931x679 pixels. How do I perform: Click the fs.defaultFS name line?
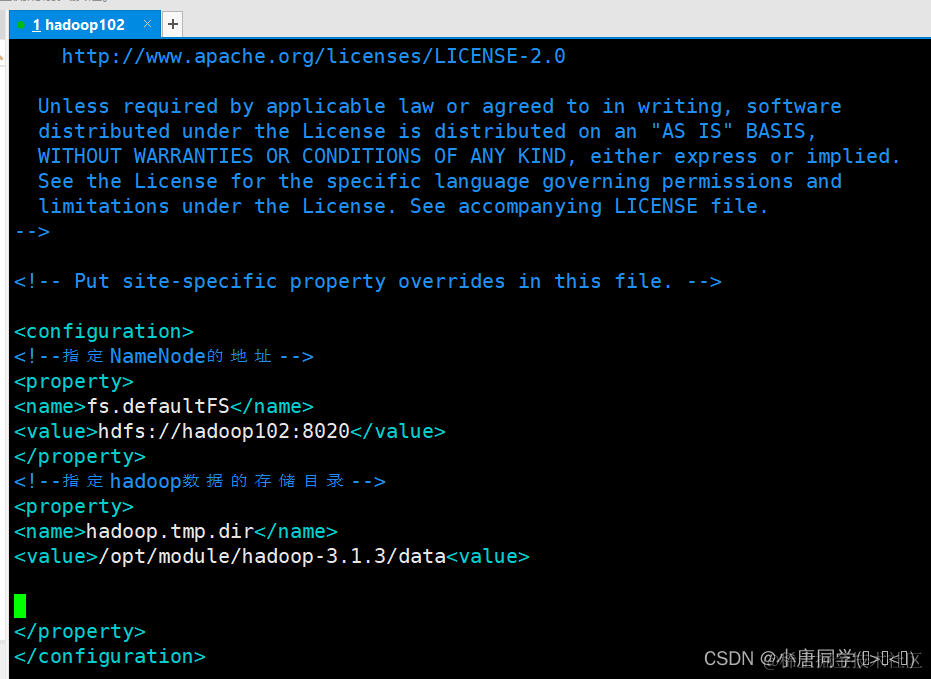164,406
